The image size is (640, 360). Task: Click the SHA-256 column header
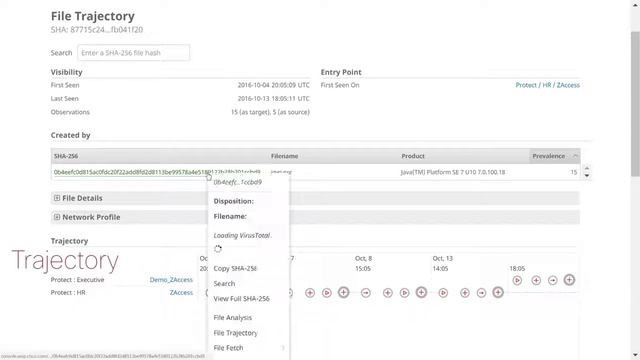pyautogui.click(x=66, y=156)
